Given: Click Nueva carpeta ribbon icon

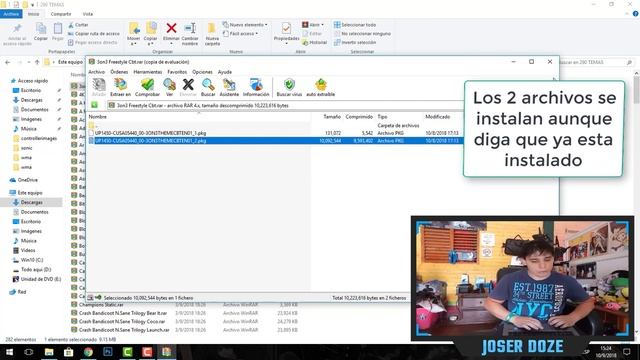Looking at the screenshot, I should click(212, 33).
